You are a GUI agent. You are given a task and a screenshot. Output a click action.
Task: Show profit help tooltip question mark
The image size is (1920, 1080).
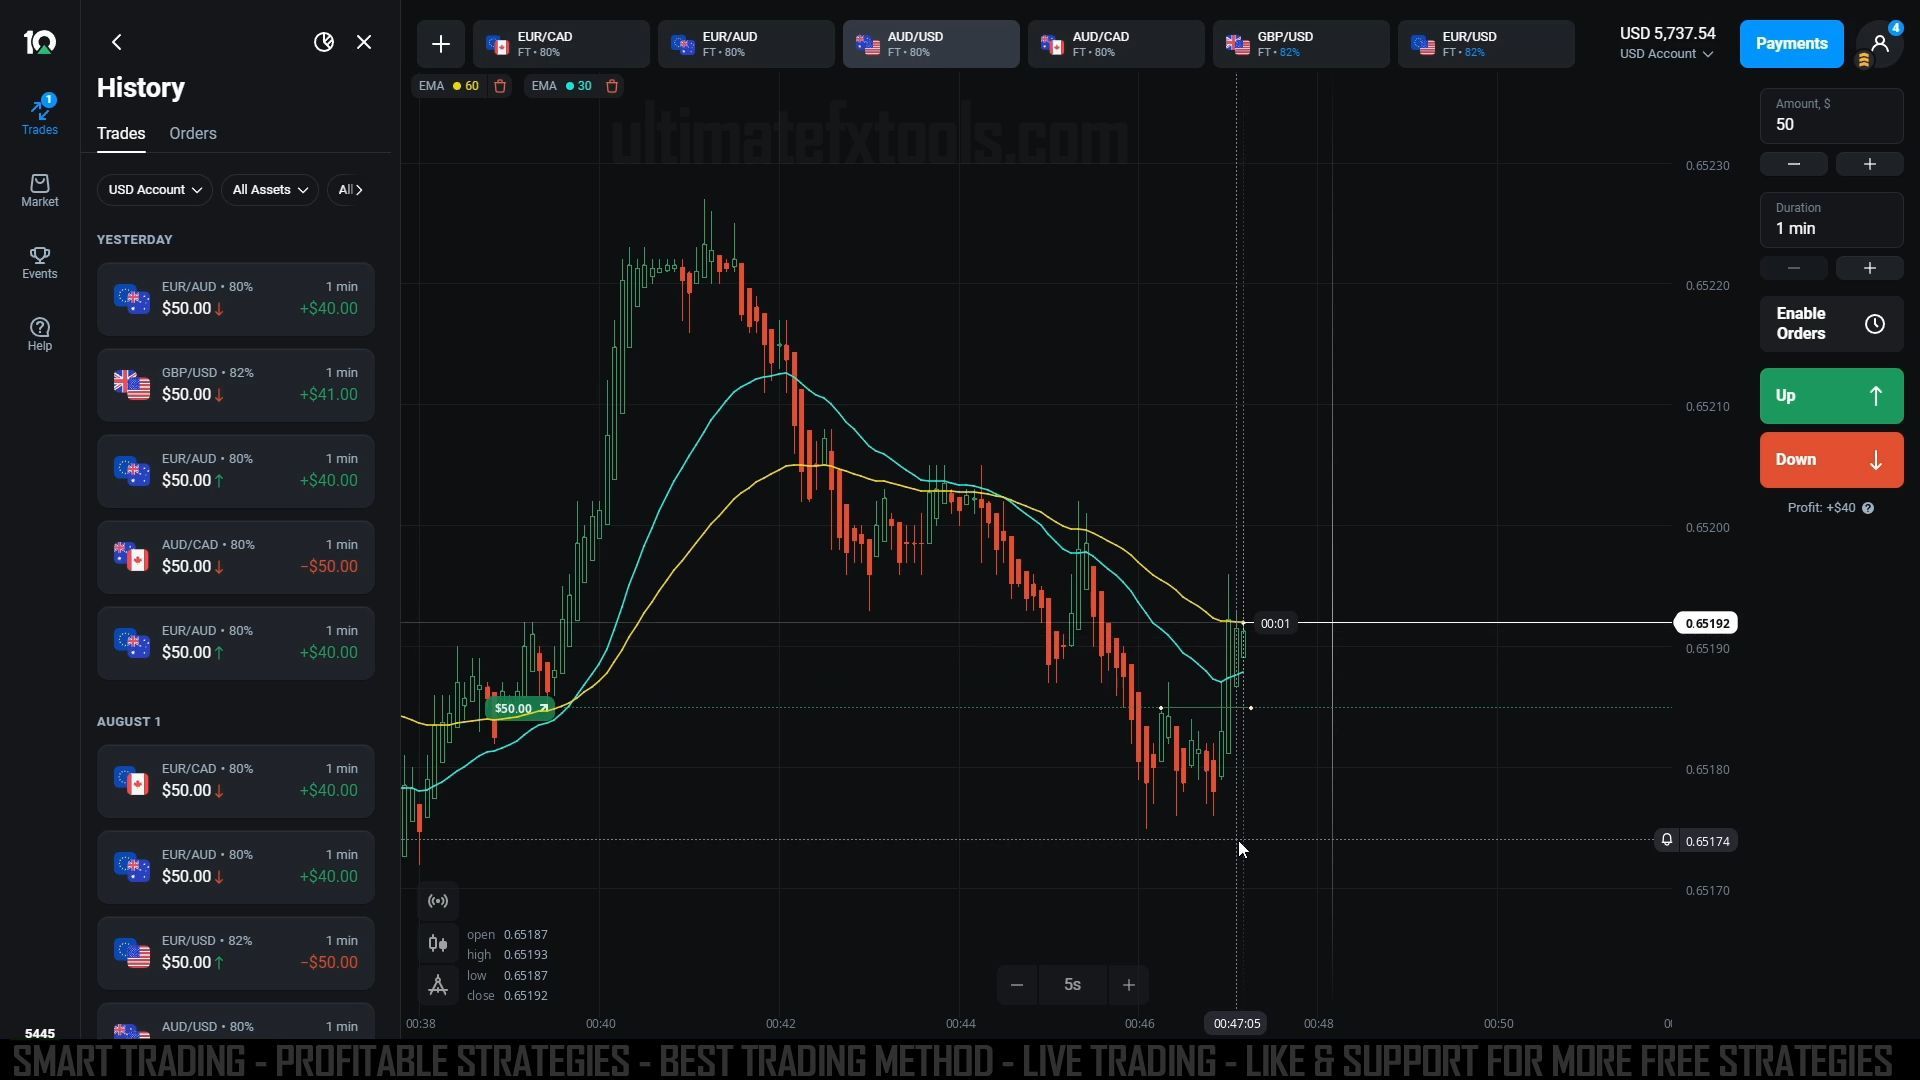(x=1868, y=508)
